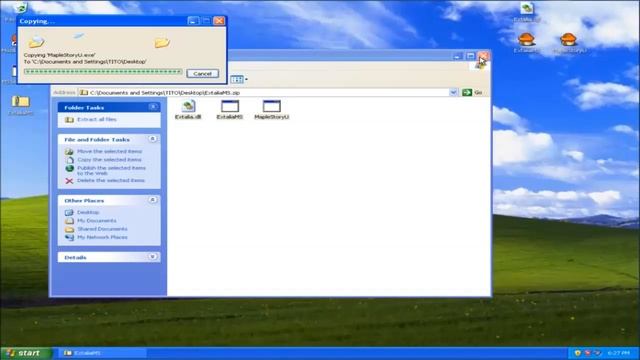Screen dimensions: 640x360
Task: Open the rightmost mushroom desktop icon
Action: [x=569, y=43]
